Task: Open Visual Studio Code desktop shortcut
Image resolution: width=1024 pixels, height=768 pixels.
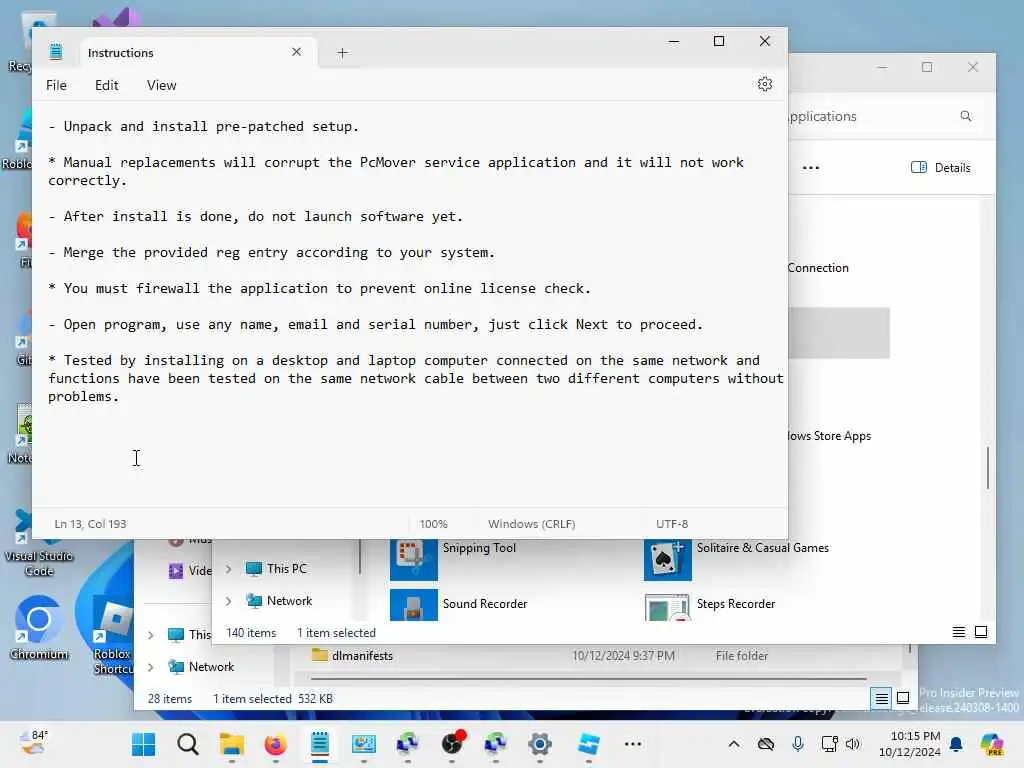Action: pos(39,543)
